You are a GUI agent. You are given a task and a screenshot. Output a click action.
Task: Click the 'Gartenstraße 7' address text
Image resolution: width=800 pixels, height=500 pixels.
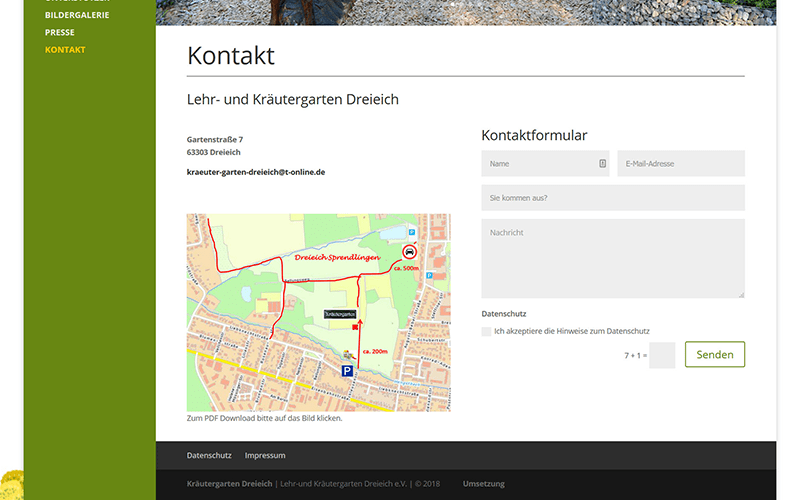tap(215, 140)
